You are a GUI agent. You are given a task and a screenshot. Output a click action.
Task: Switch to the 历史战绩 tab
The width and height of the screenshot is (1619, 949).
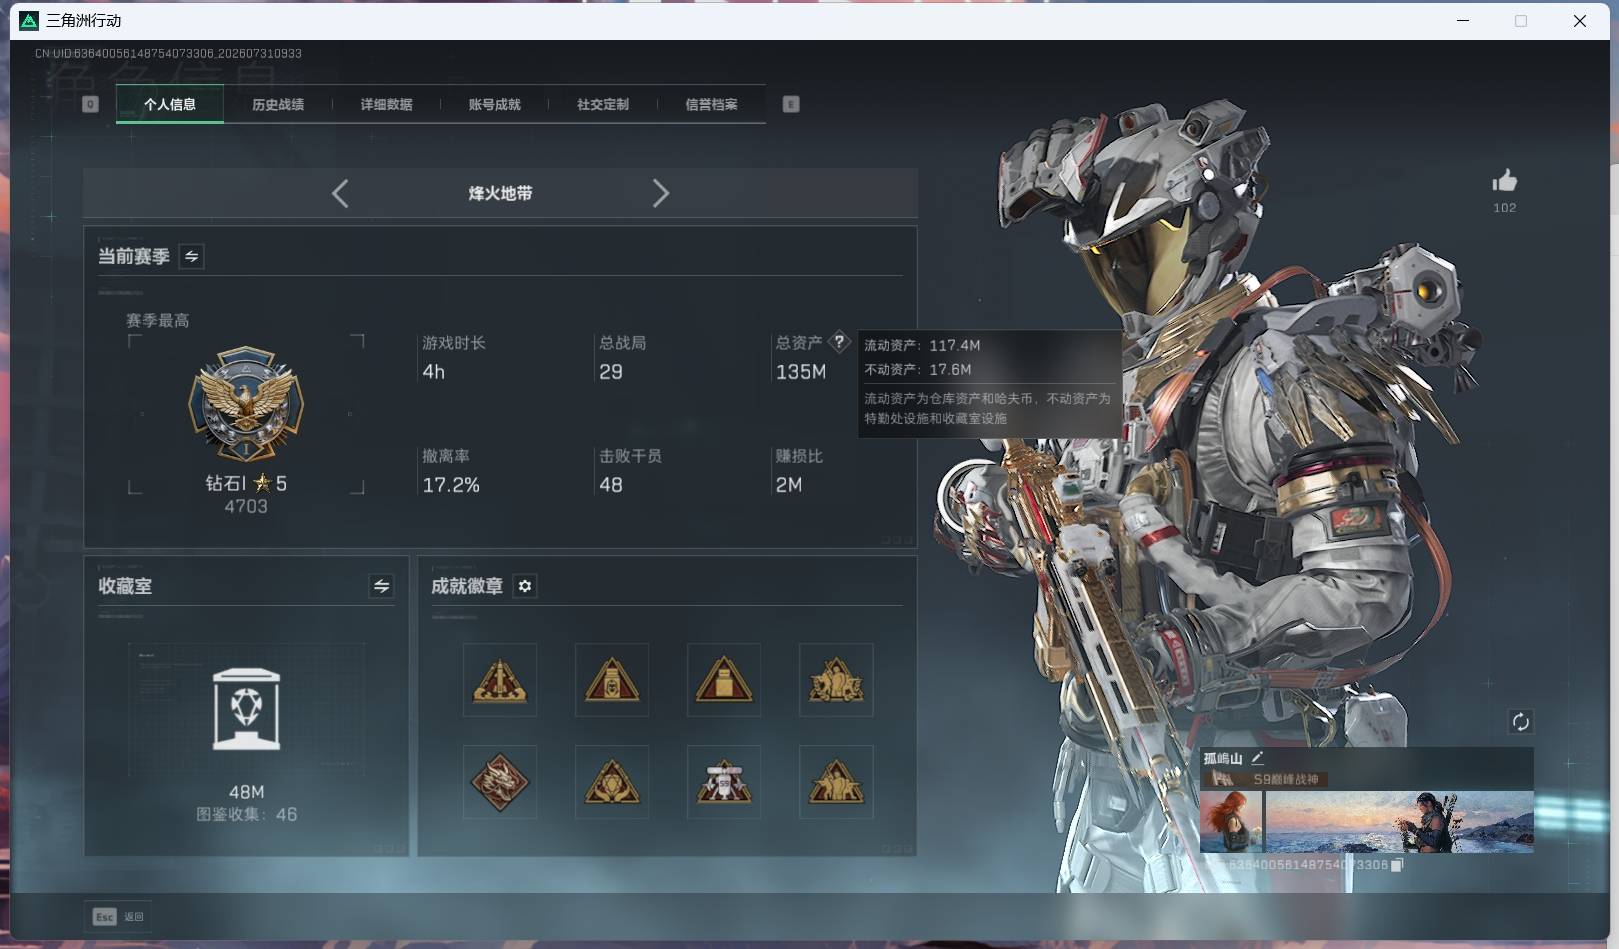278,104
